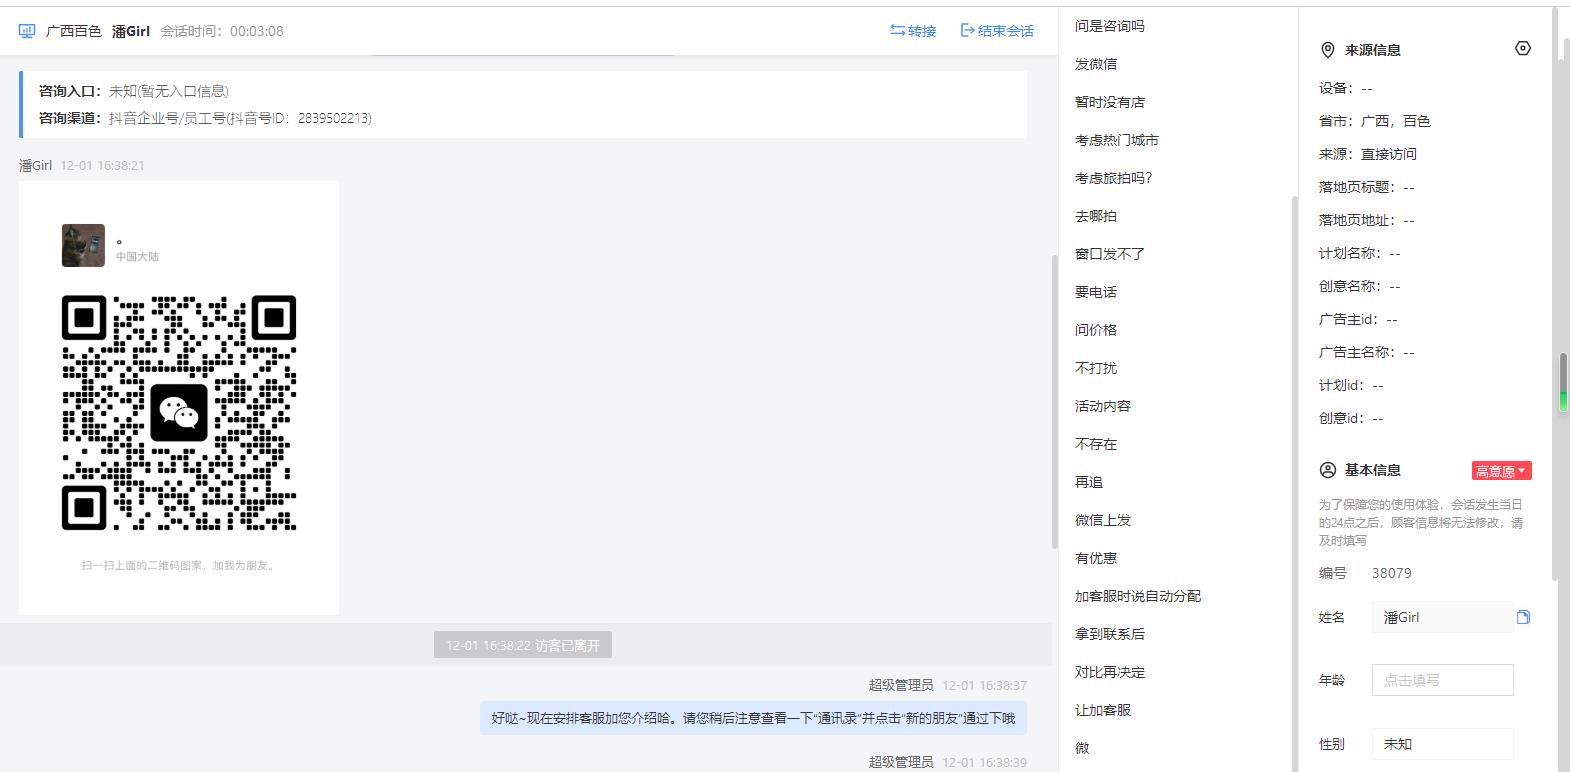Select quick reply 考虑热门城市
The height and width of the screenshot is (772, 1570).
coord(1117,140)
